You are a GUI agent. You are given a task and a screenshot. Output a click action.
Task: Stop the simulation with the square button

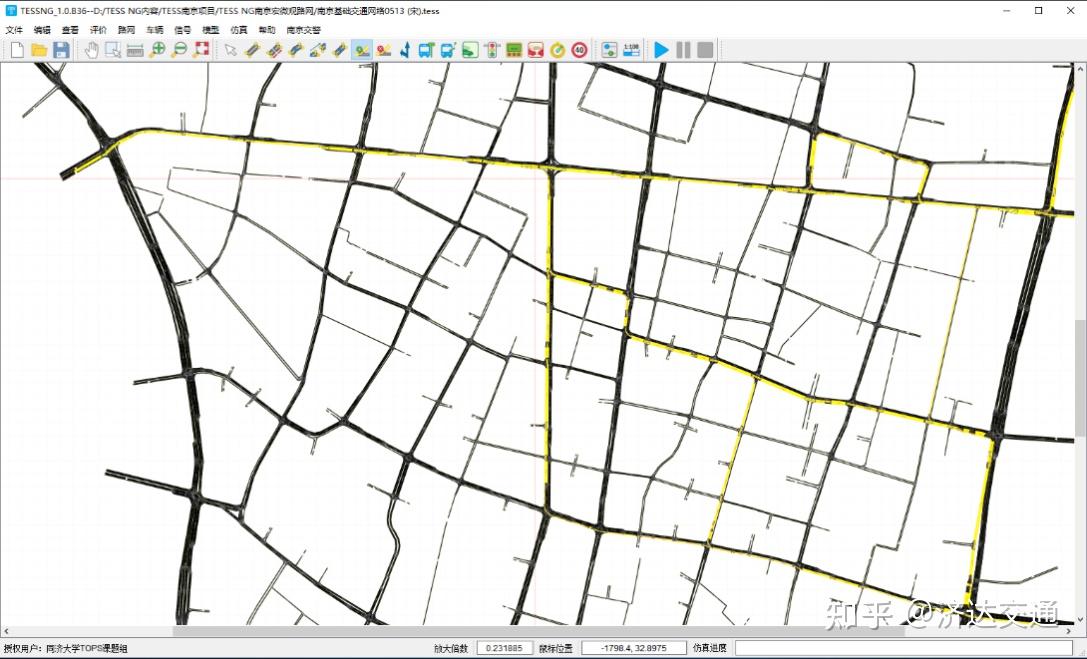(705, 50)
